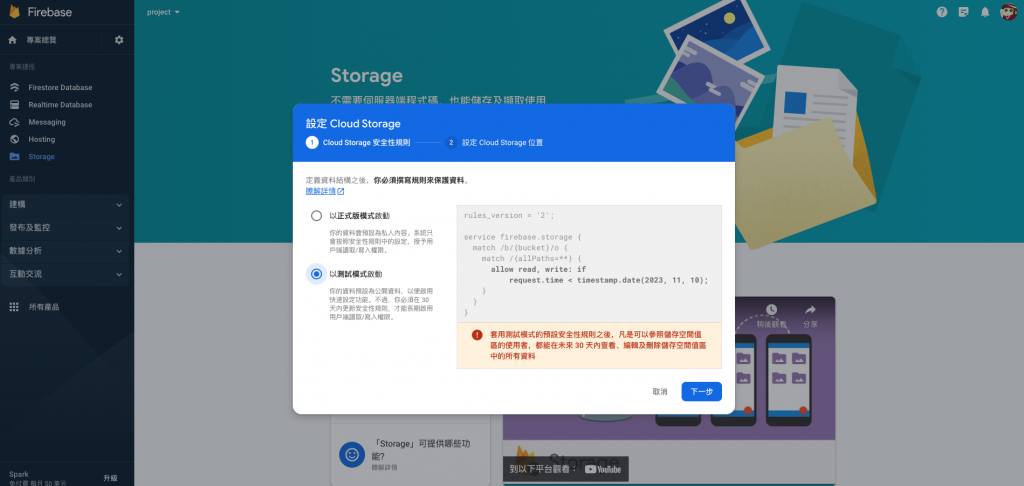
Task: Click the Messaging cloud icon
Action: coord(14,122)
